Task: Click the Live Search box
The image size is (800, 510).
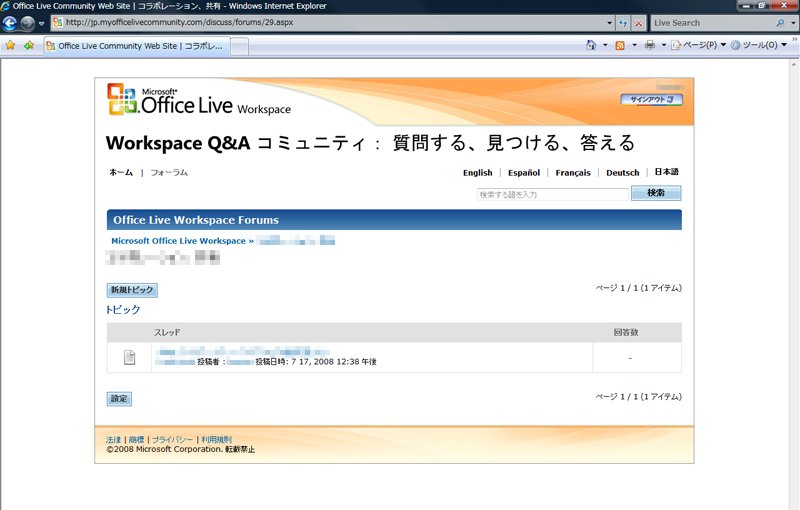Action: (x=712, y=23)
